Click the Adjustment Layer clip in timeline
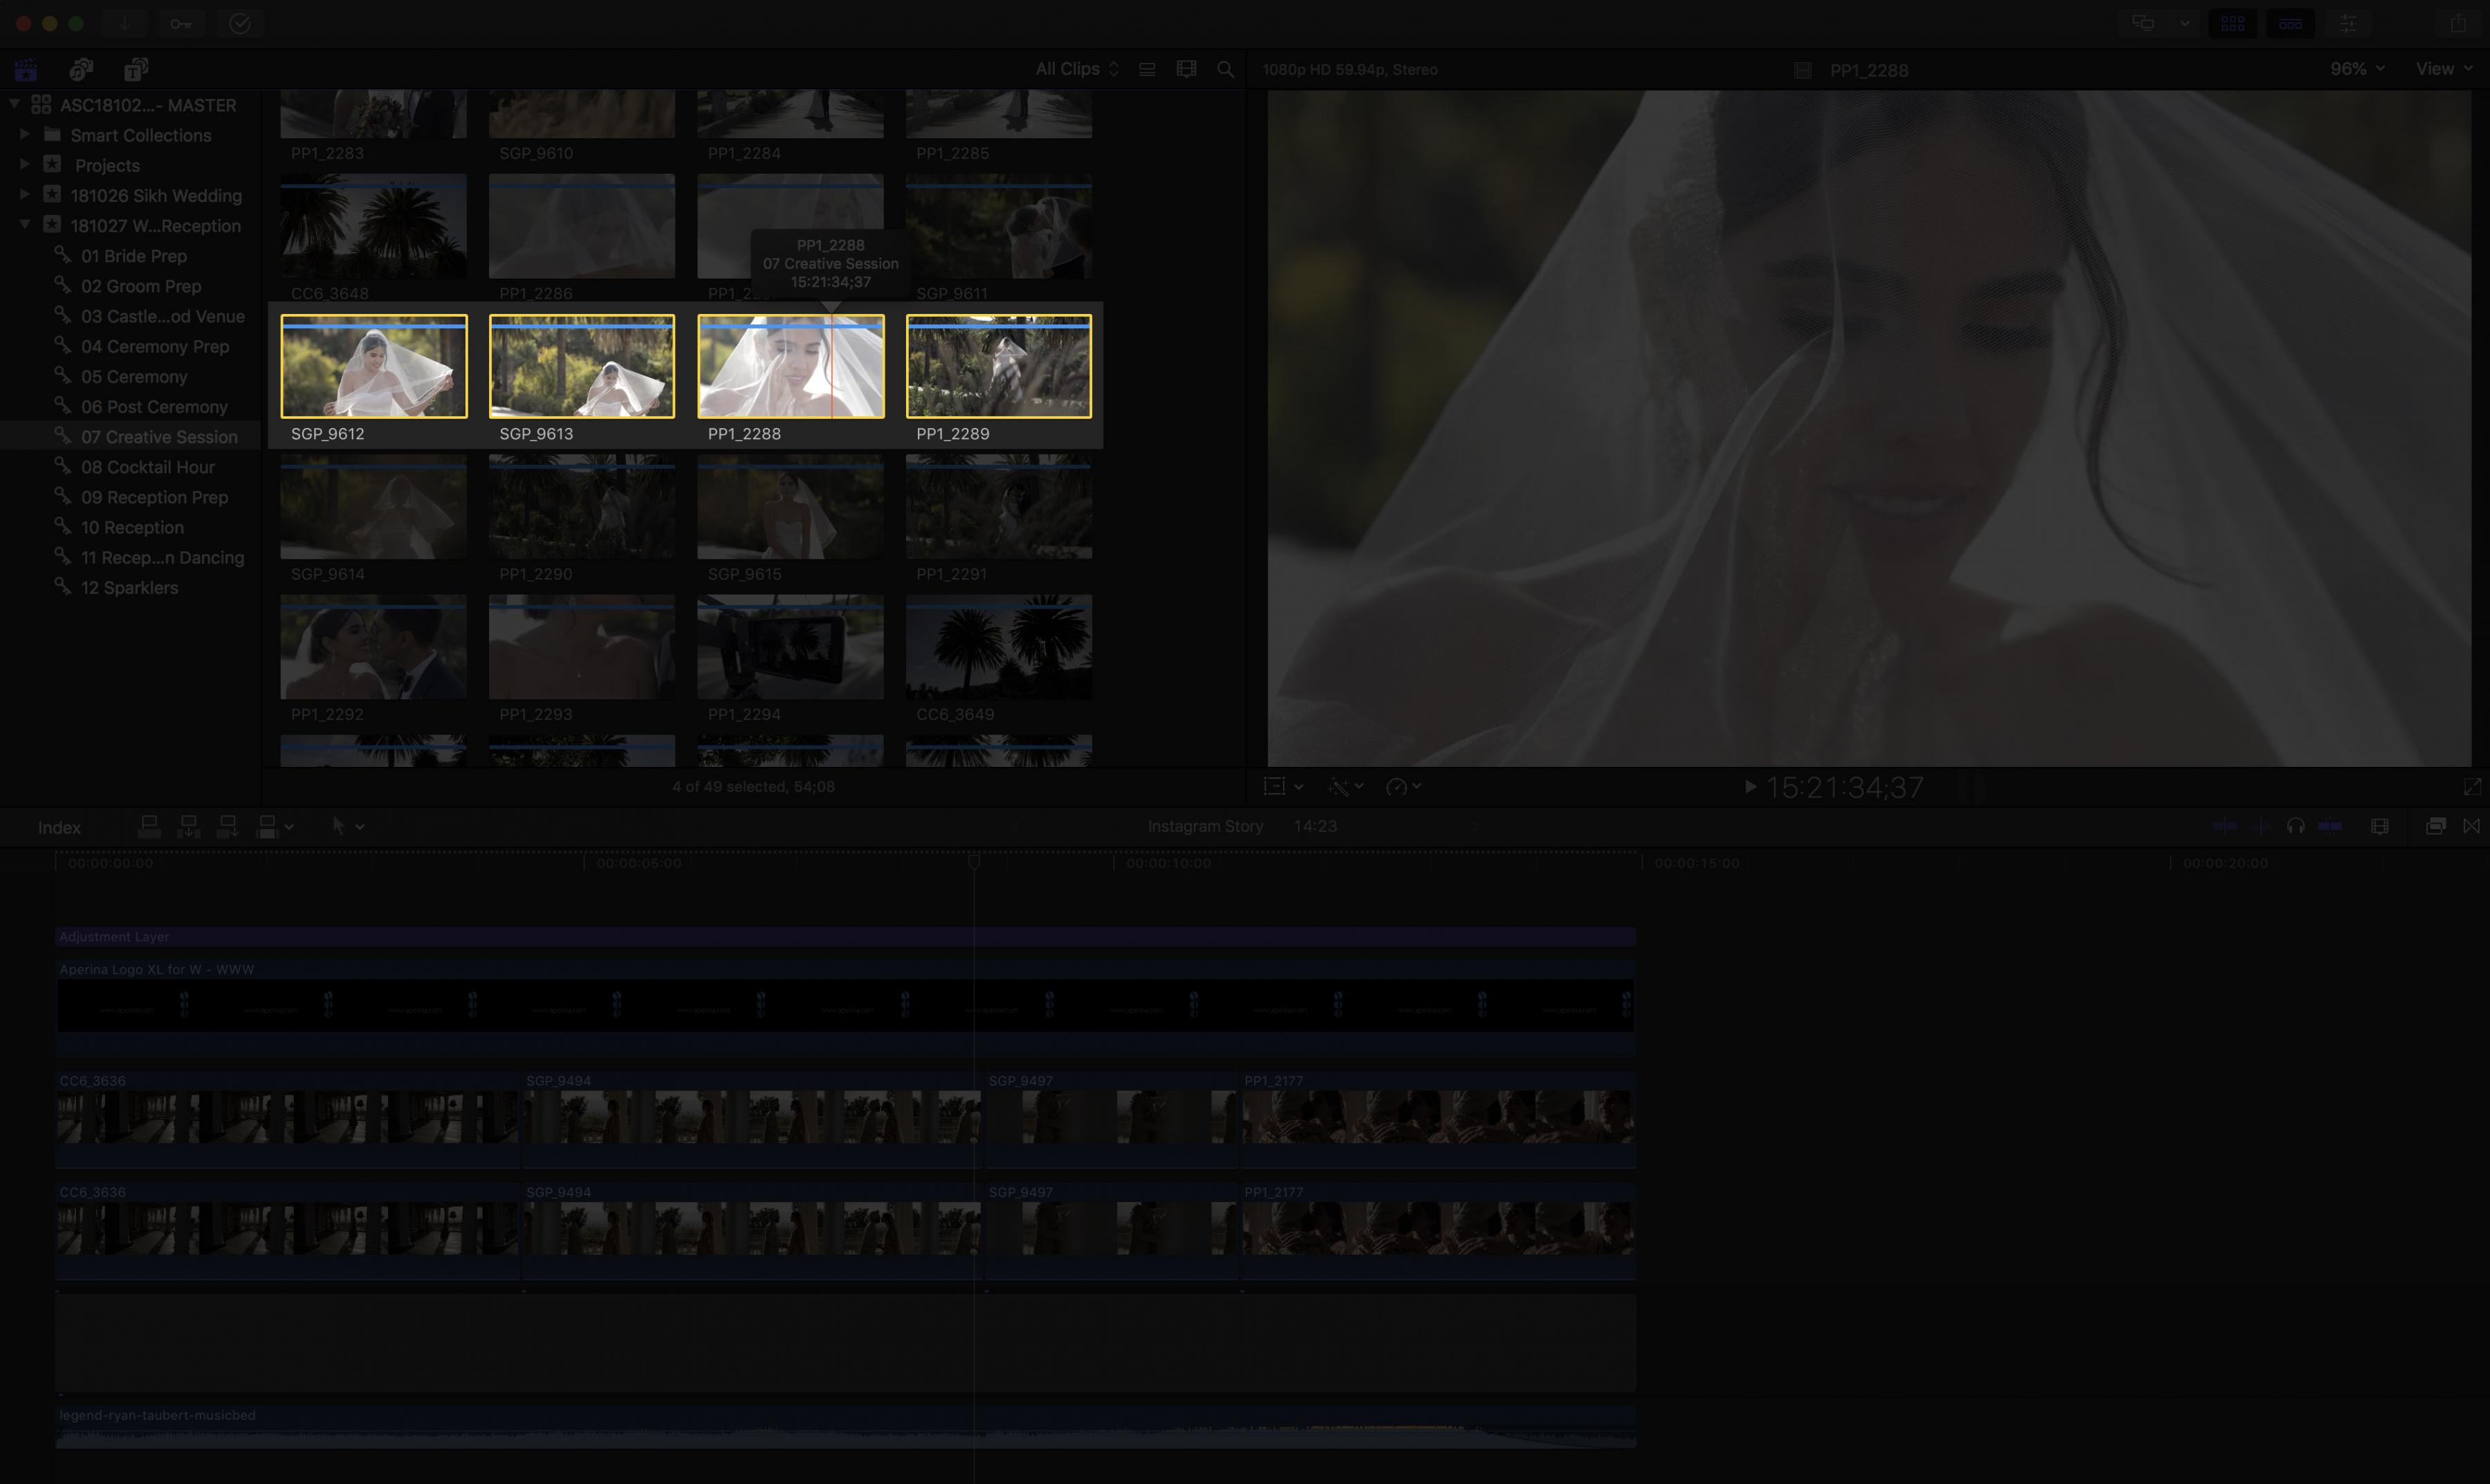The image size is (2490, 1484). point(845,937)
